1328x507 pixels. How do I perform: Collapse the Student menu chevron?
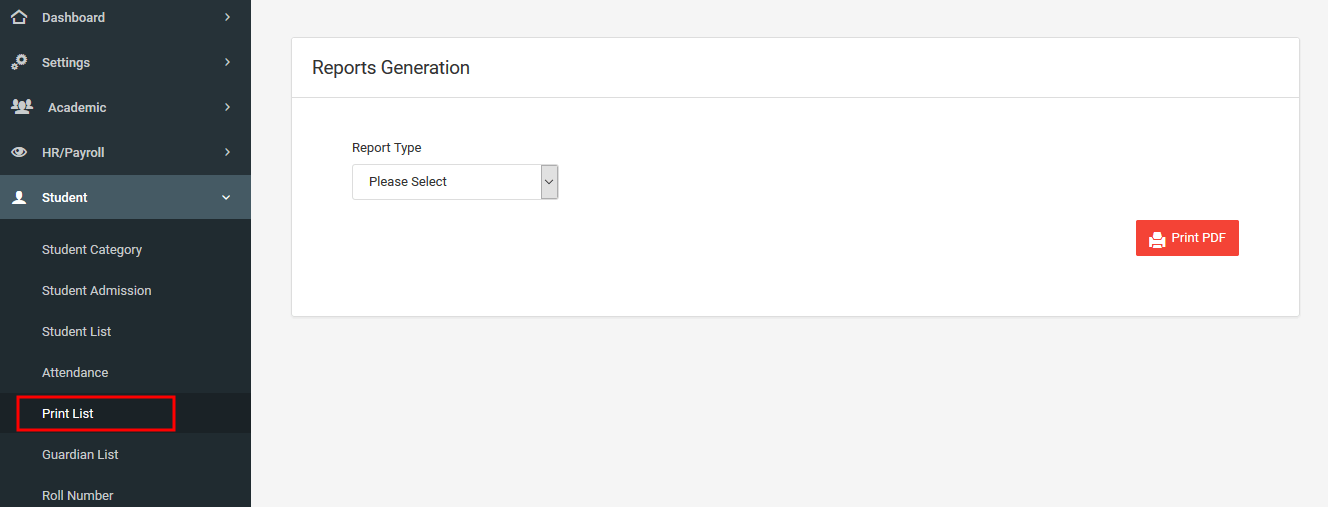(x=226, y=198)
